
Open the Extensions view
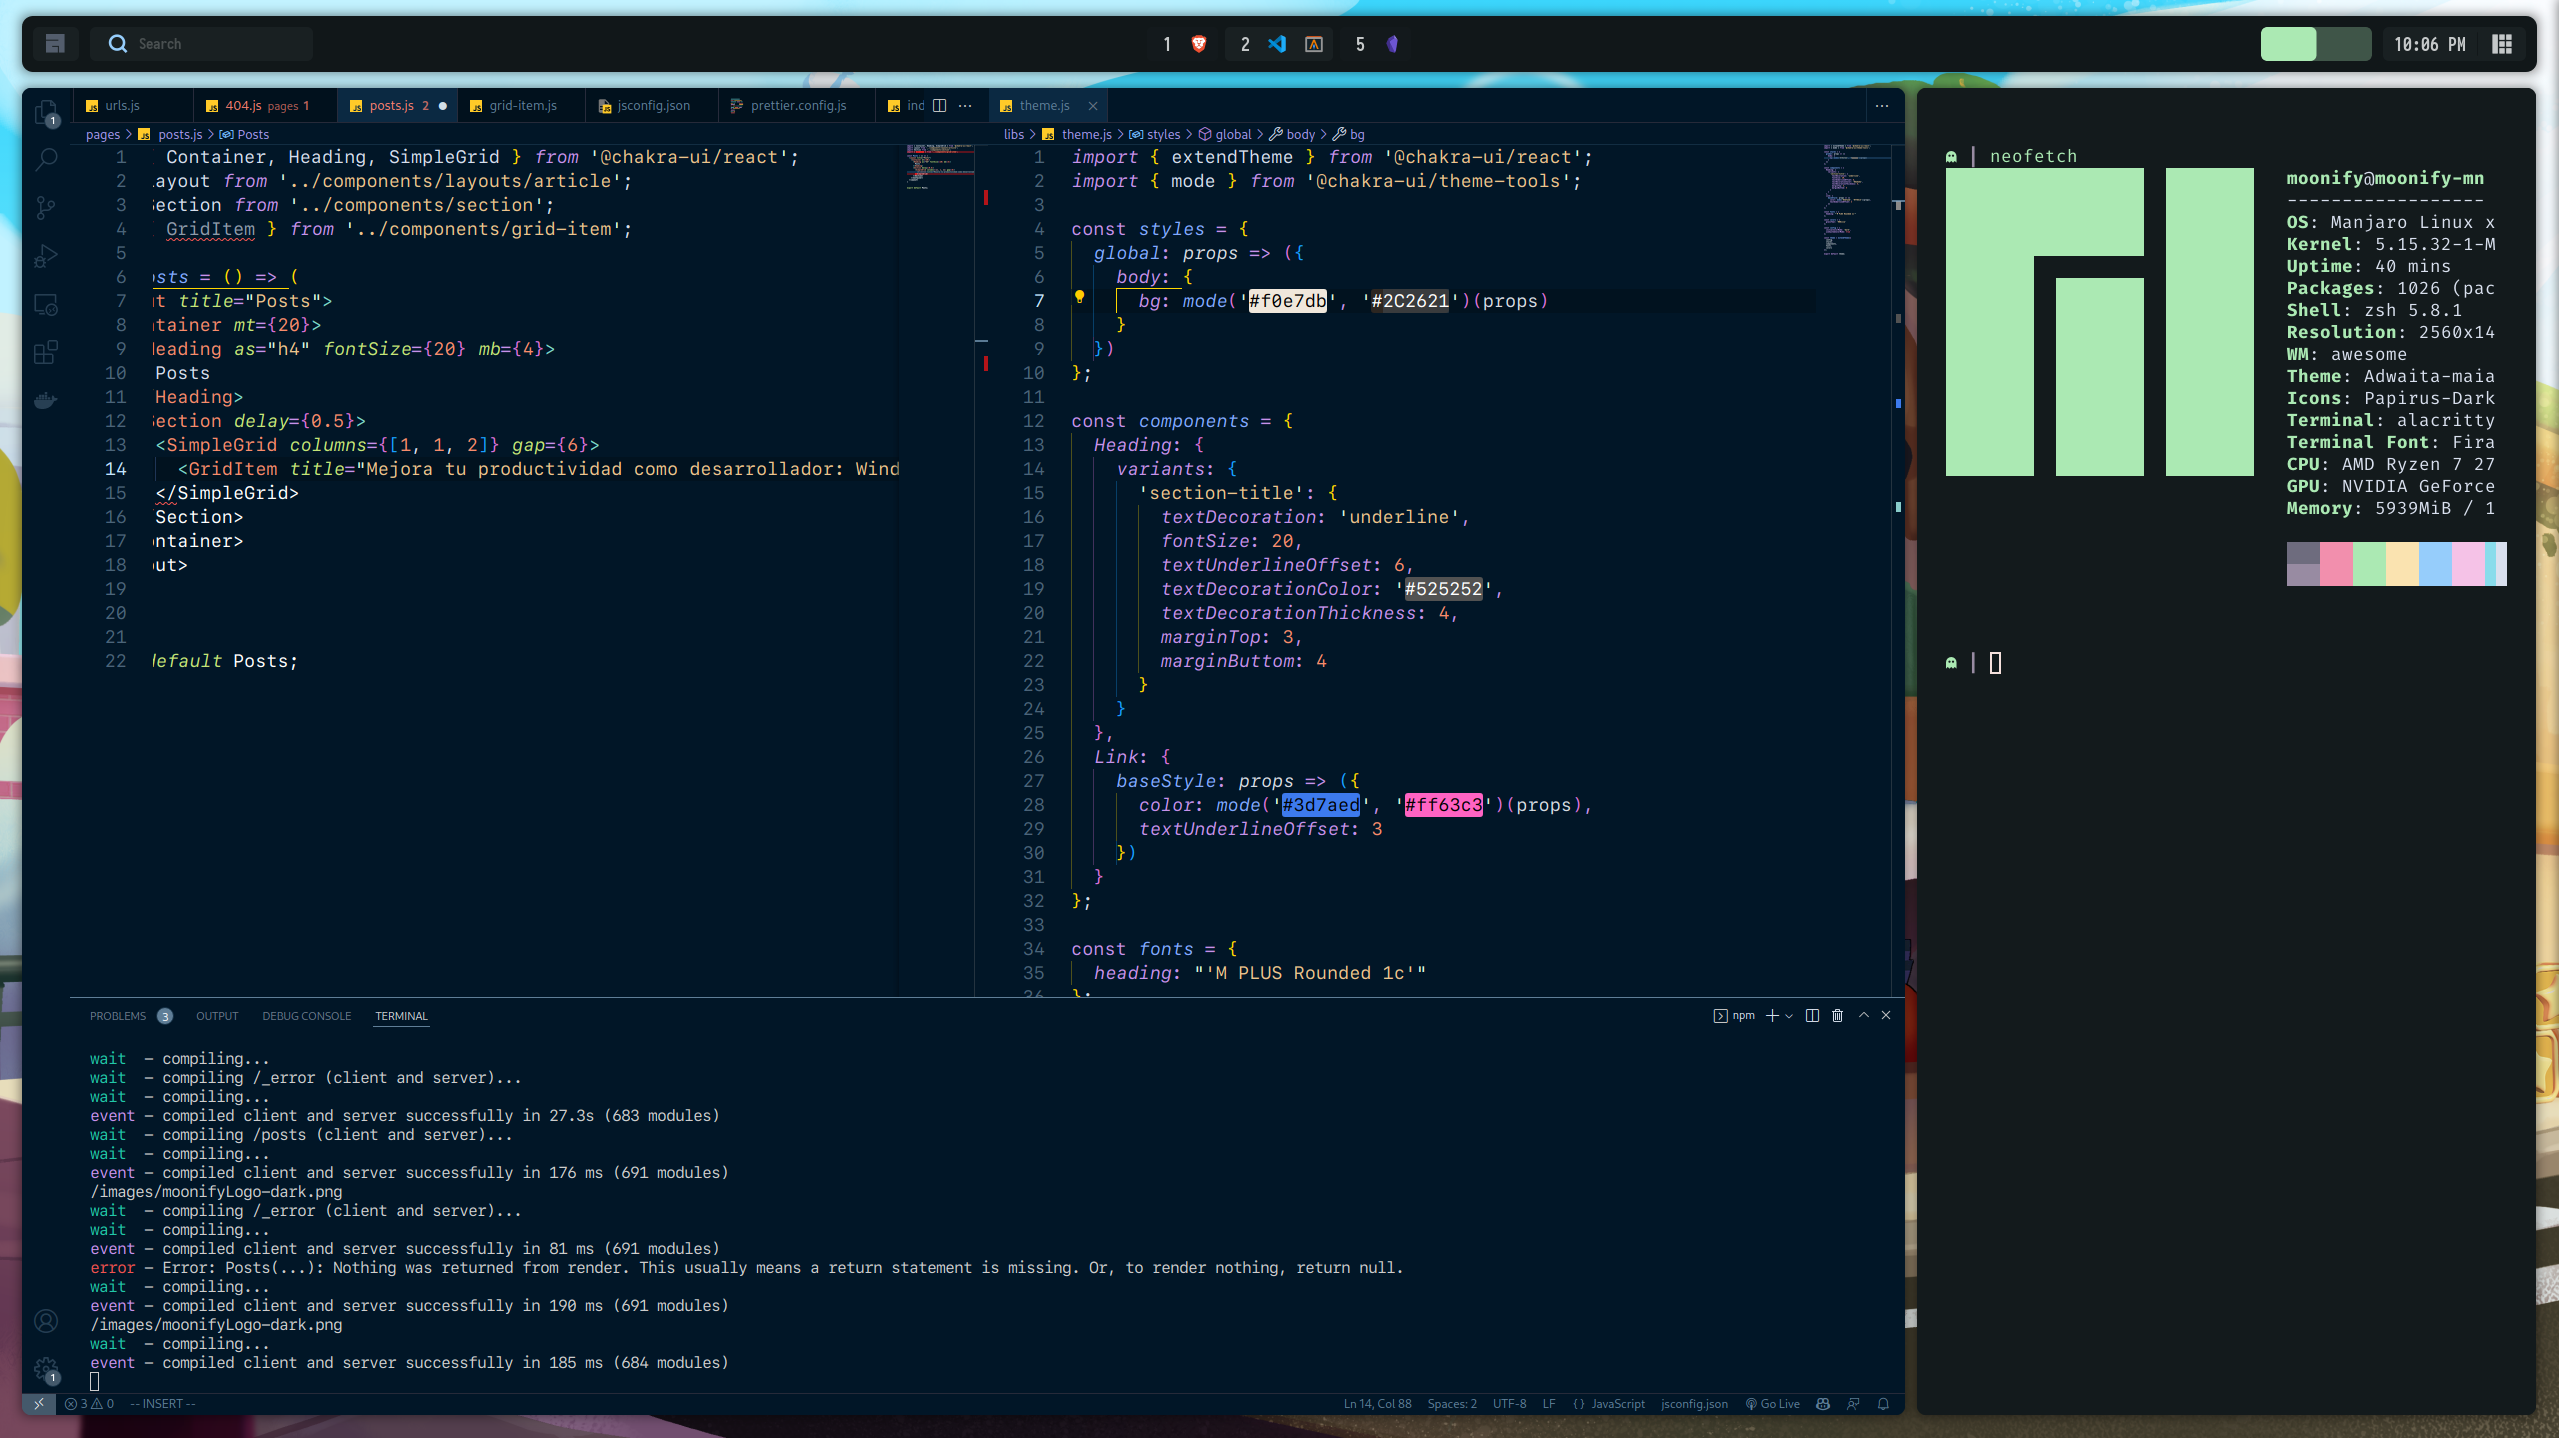point(46,352)
